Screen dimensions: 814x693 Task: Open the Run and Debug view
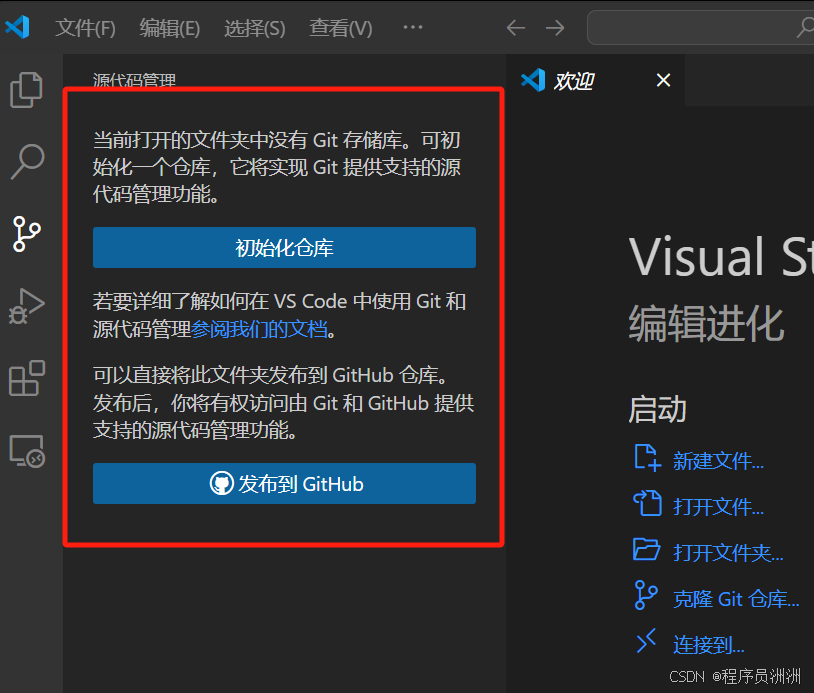[26, 306]
